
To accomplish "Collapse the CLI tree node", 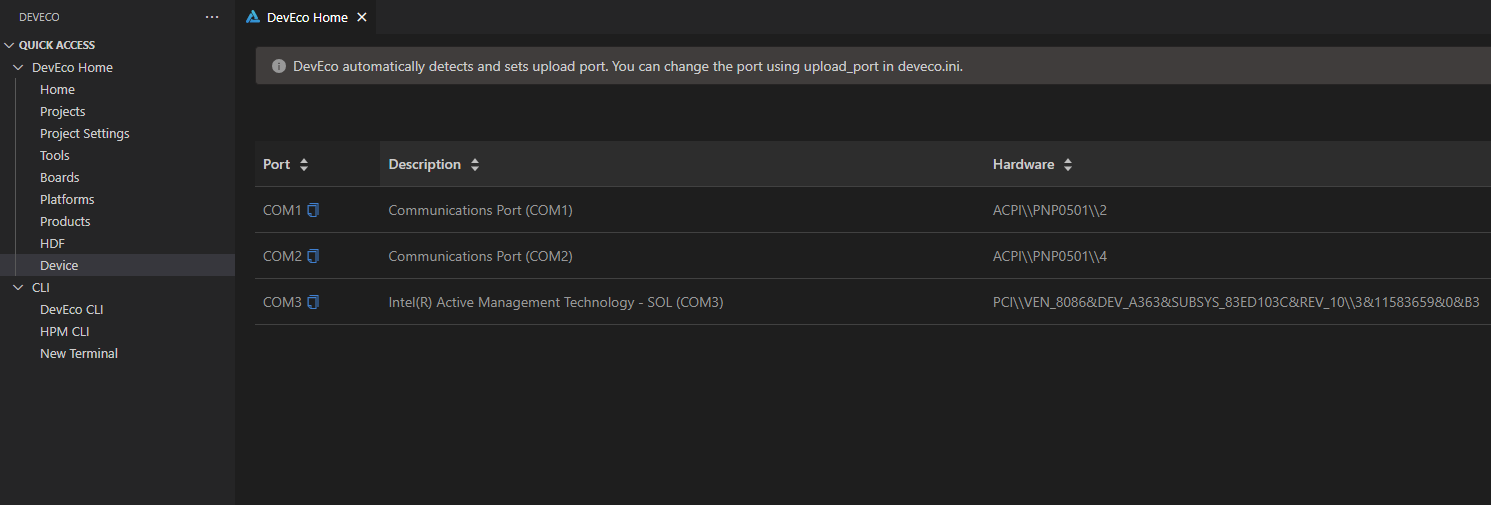I will coord(18,287).
